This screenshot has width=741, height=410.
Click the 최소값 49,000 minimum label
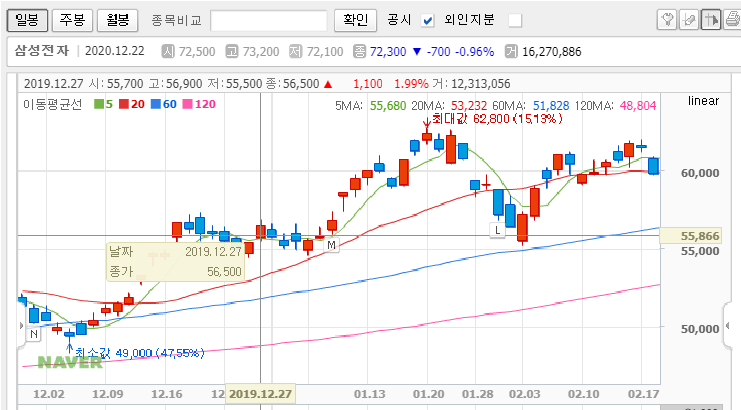139,353
